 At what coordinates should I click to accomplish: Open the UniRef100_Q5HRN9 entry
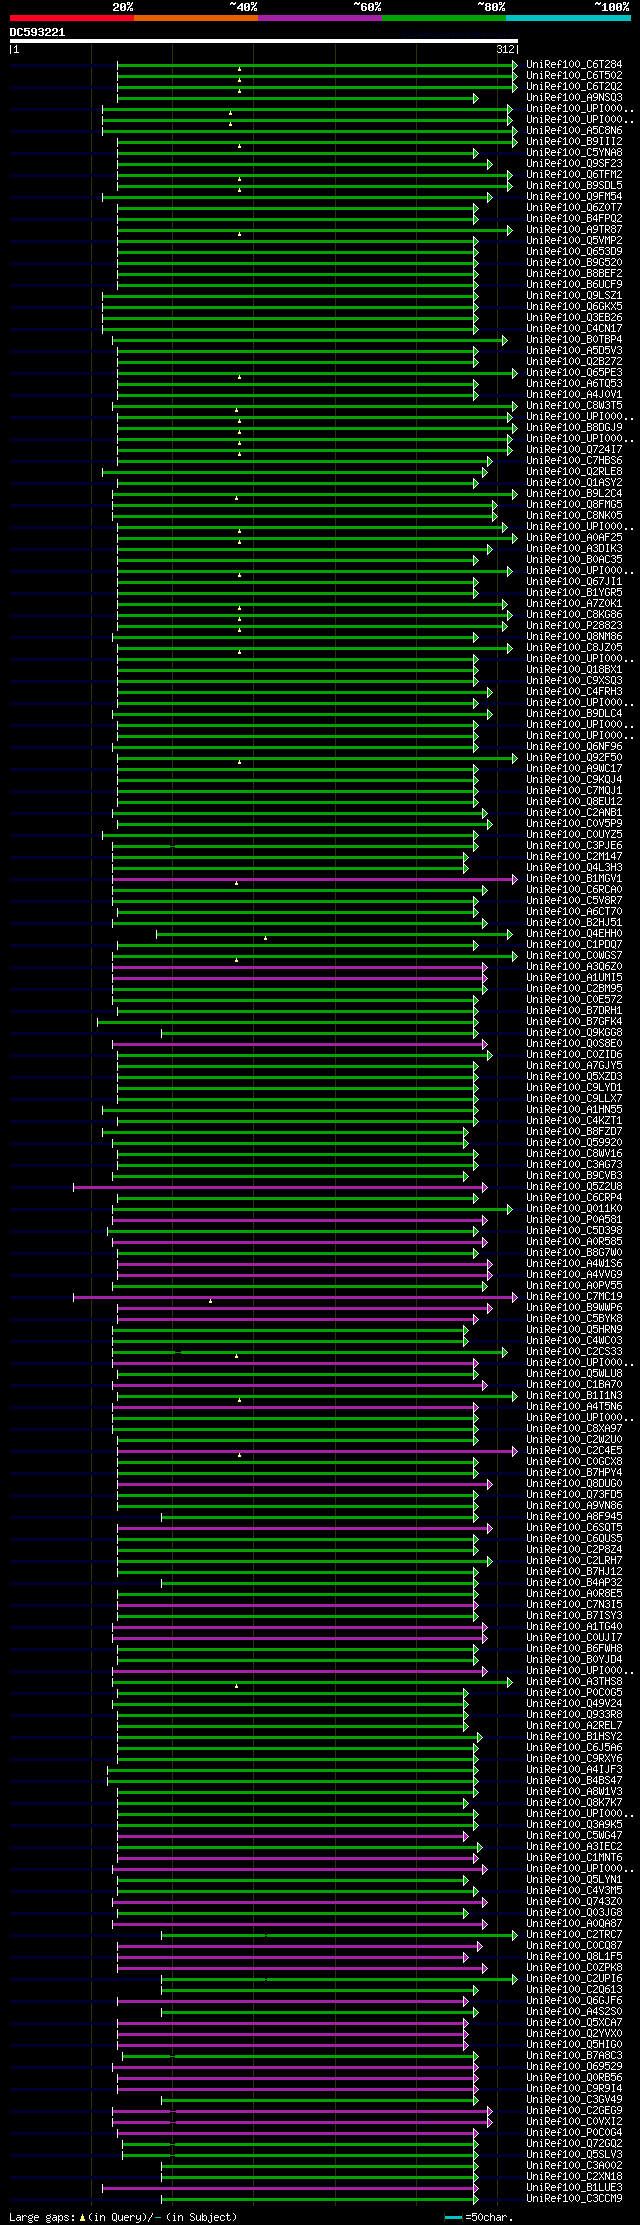click(x=574, y=1330)
